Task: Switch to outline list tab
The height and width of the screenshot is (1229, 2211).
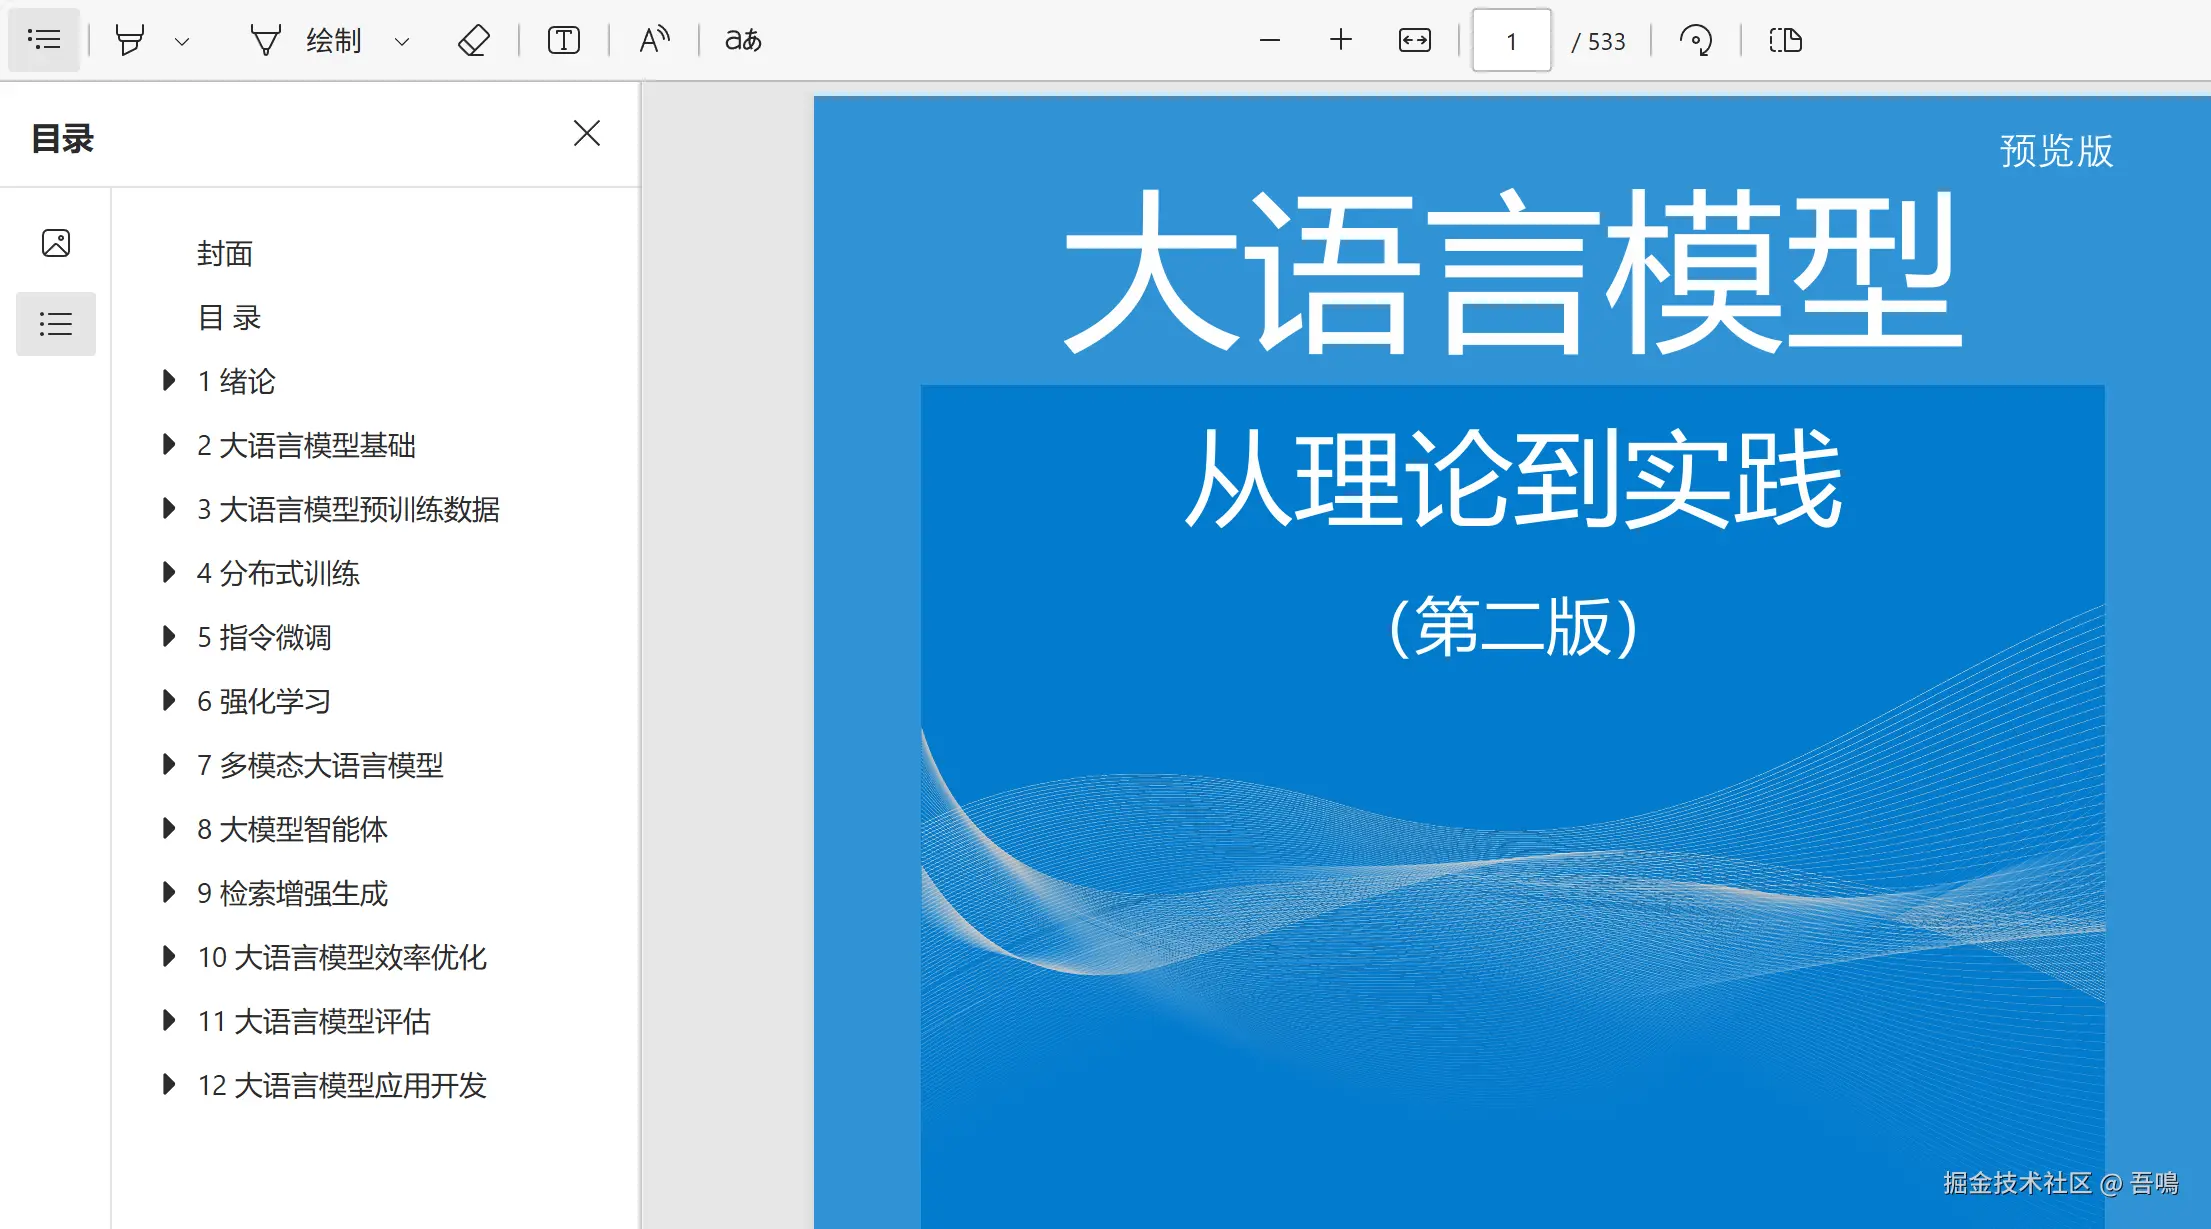Action: pos(56,324)
